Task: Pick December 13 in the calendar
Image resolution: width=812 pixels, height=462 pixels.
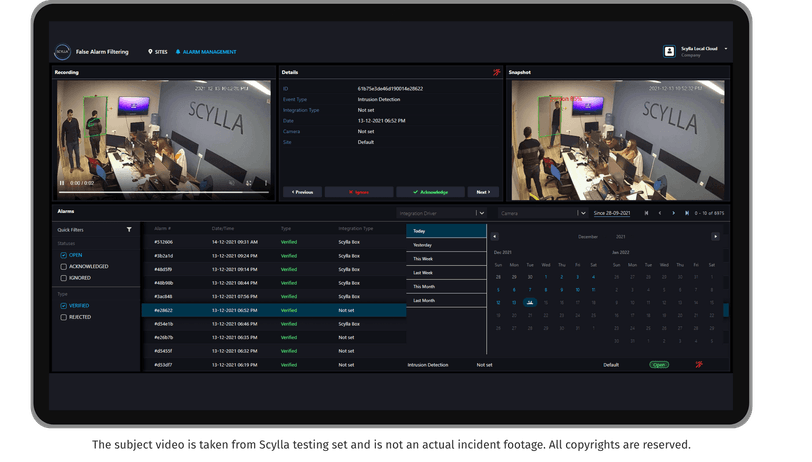Action: 514,302
